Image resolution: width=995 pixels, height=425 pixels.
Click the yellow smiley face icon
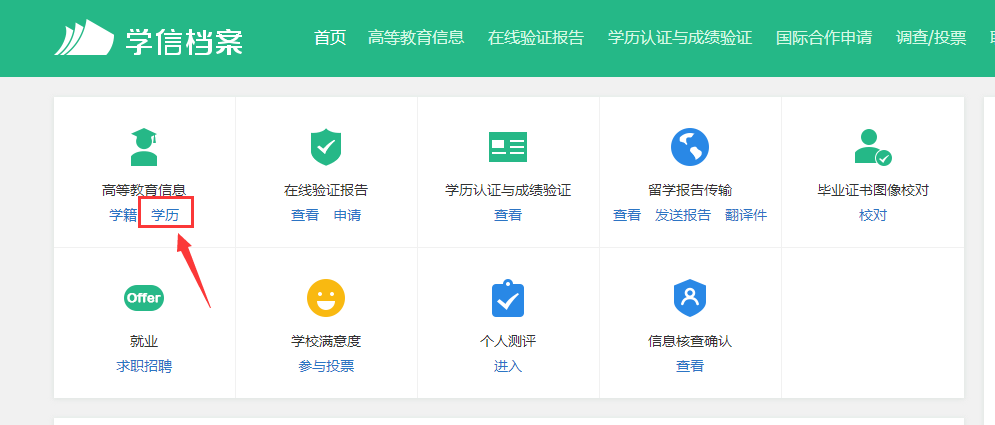tap(326, 298)
